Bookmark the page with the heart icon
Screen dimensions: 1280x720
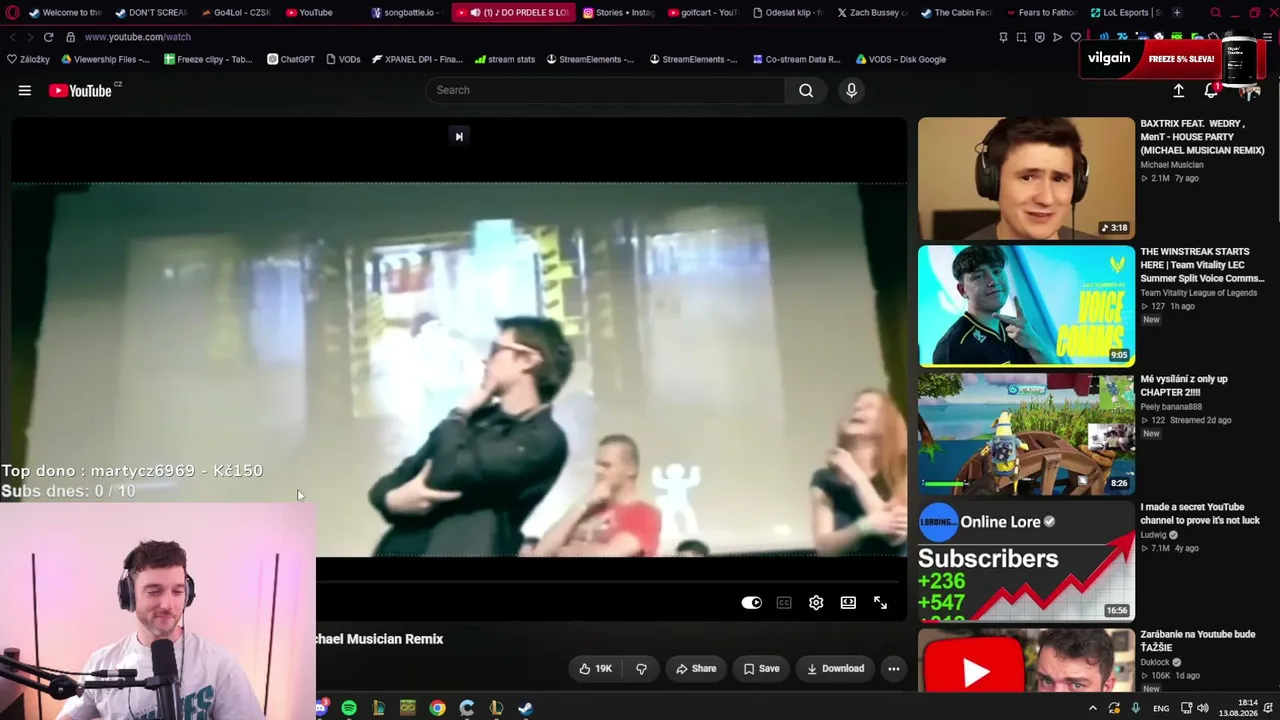[x=1076, y=37]
